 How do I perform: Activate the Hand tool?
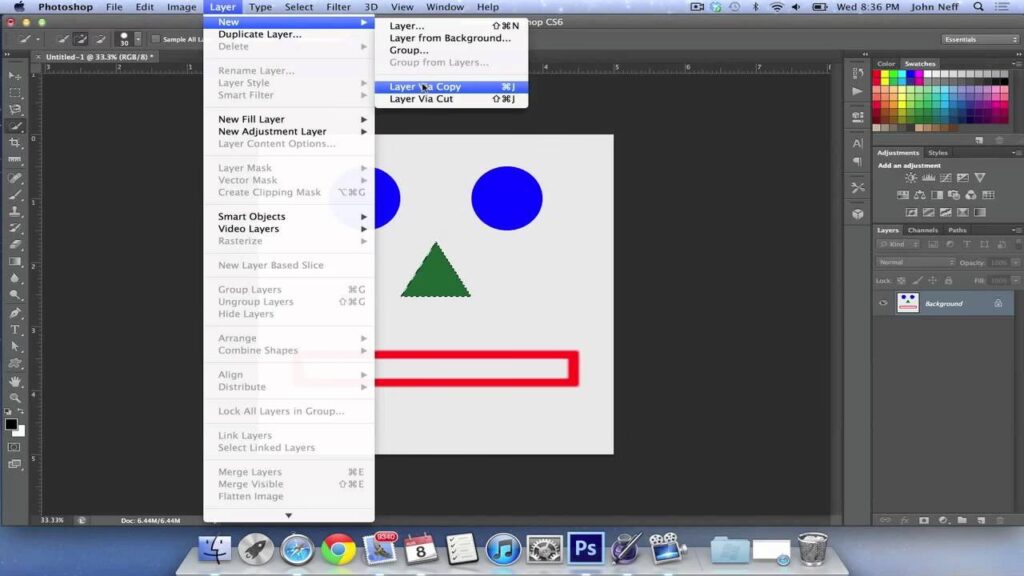(15, 381)
